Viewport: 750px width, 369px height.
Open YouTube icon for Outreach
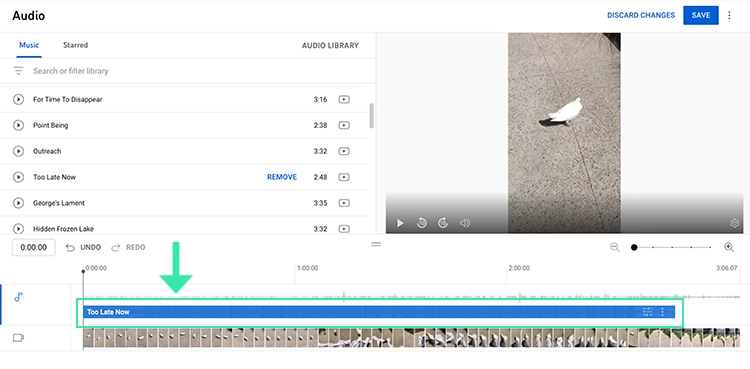point(344,151)
